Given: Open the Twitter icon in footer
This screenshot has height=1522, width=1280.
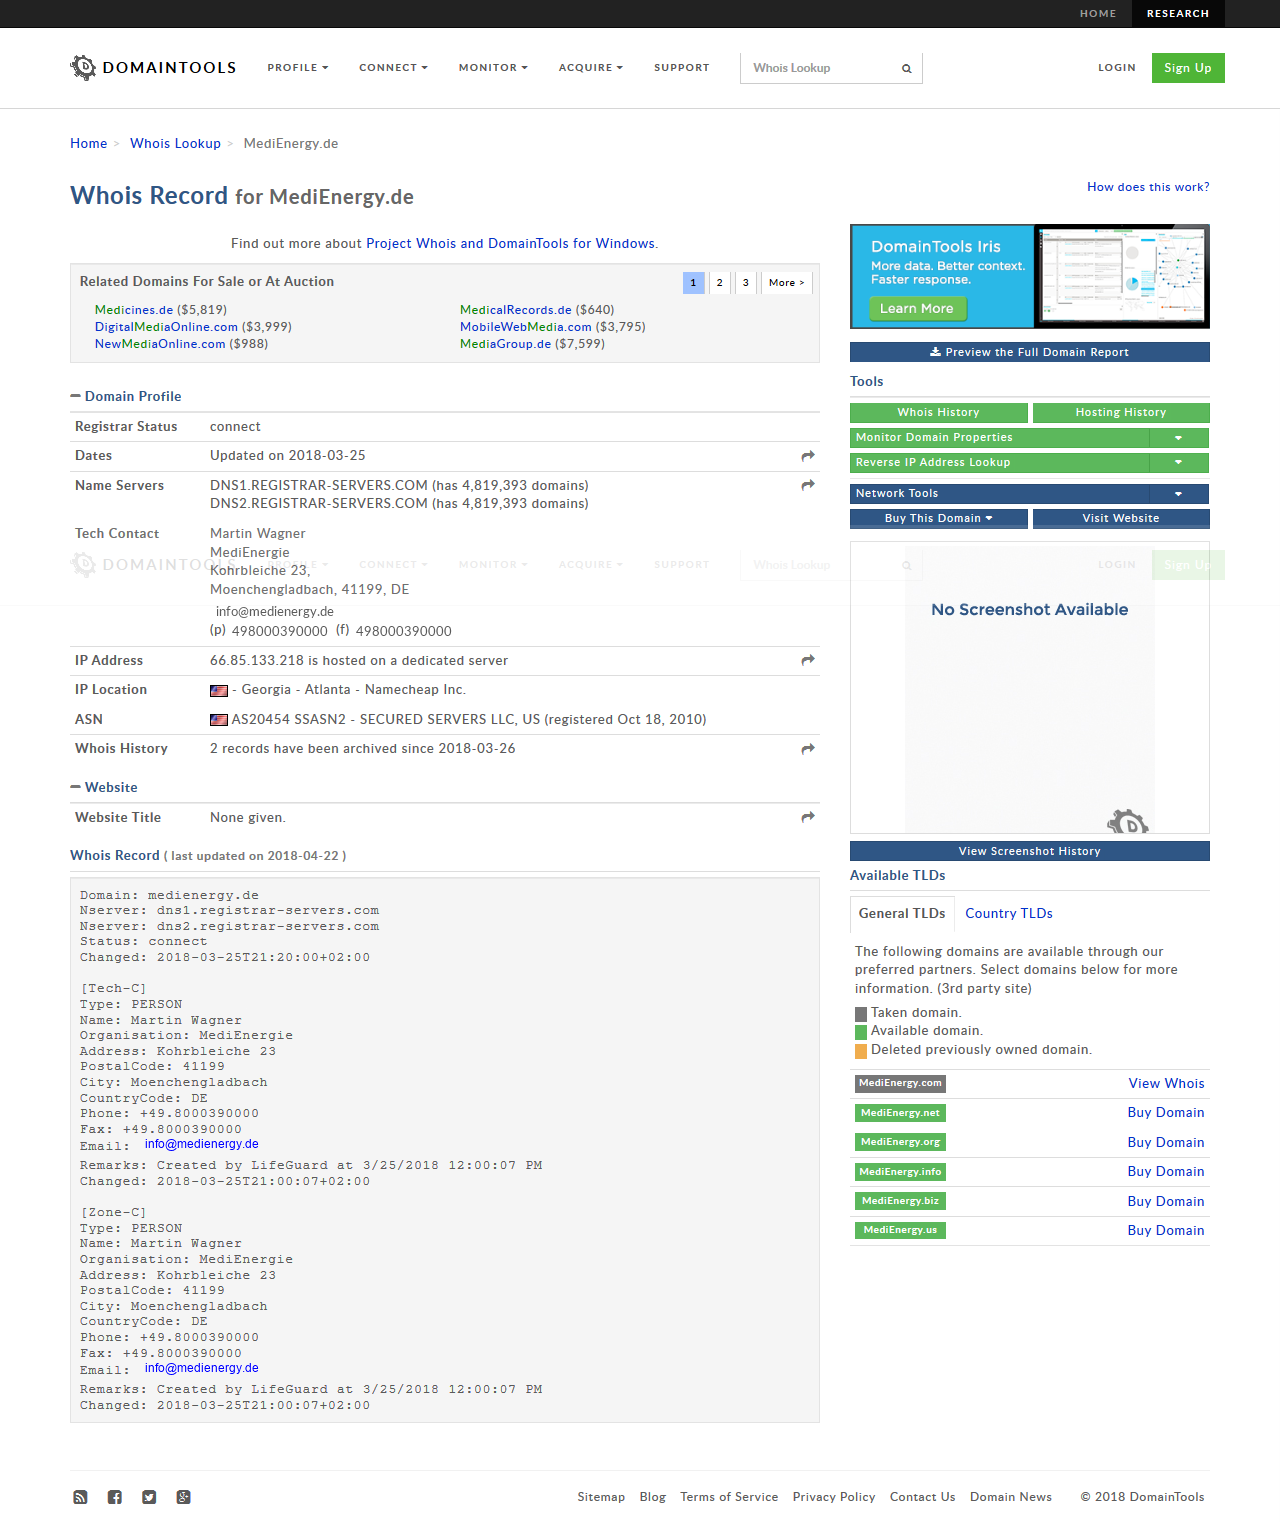Looking at the screenshot, I should tap(149, 1497).
